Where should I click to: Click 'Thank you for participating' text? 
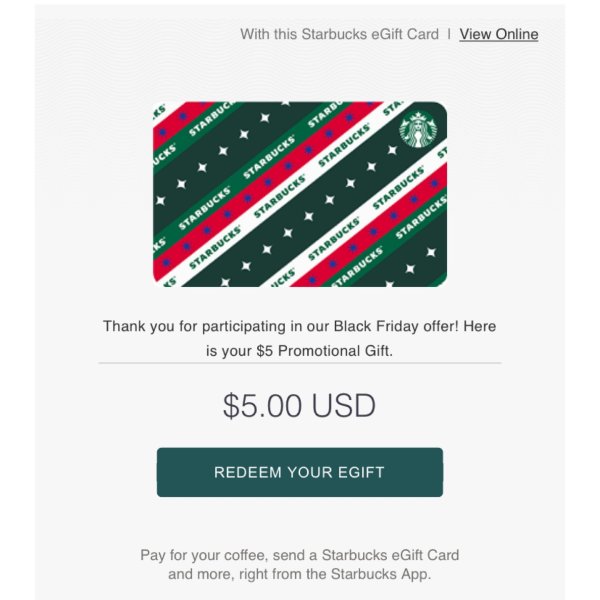(194, 326)
